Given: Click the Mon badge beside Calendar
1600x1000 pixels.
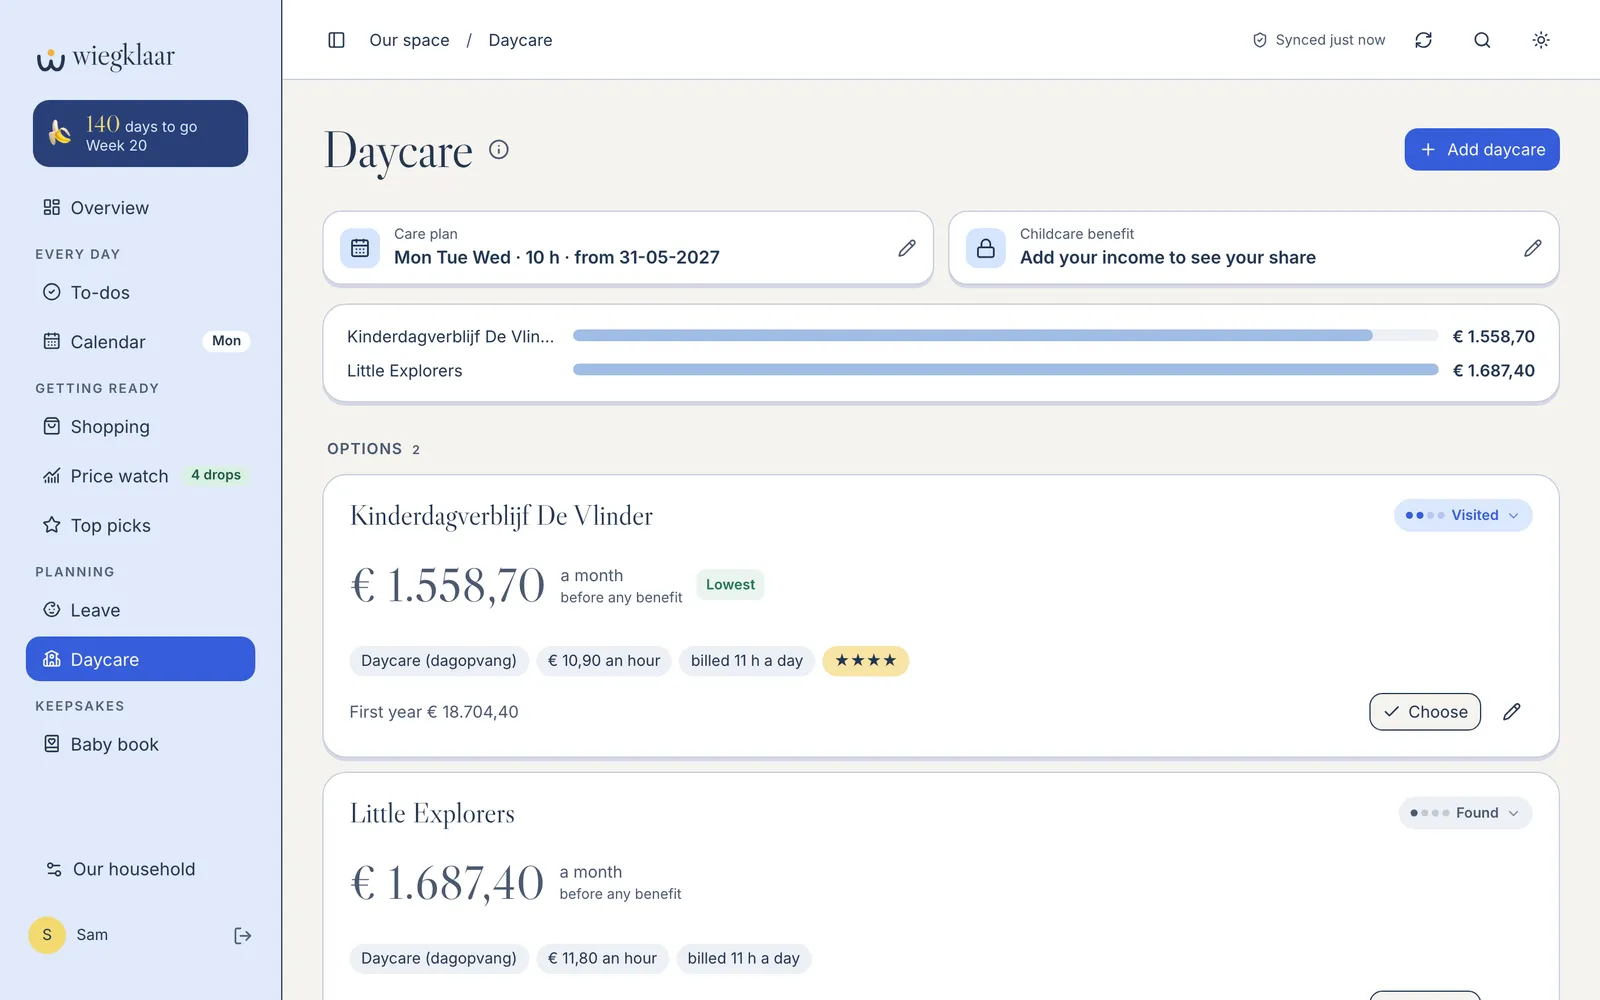Looking at the screenshot, I should 226,341.
